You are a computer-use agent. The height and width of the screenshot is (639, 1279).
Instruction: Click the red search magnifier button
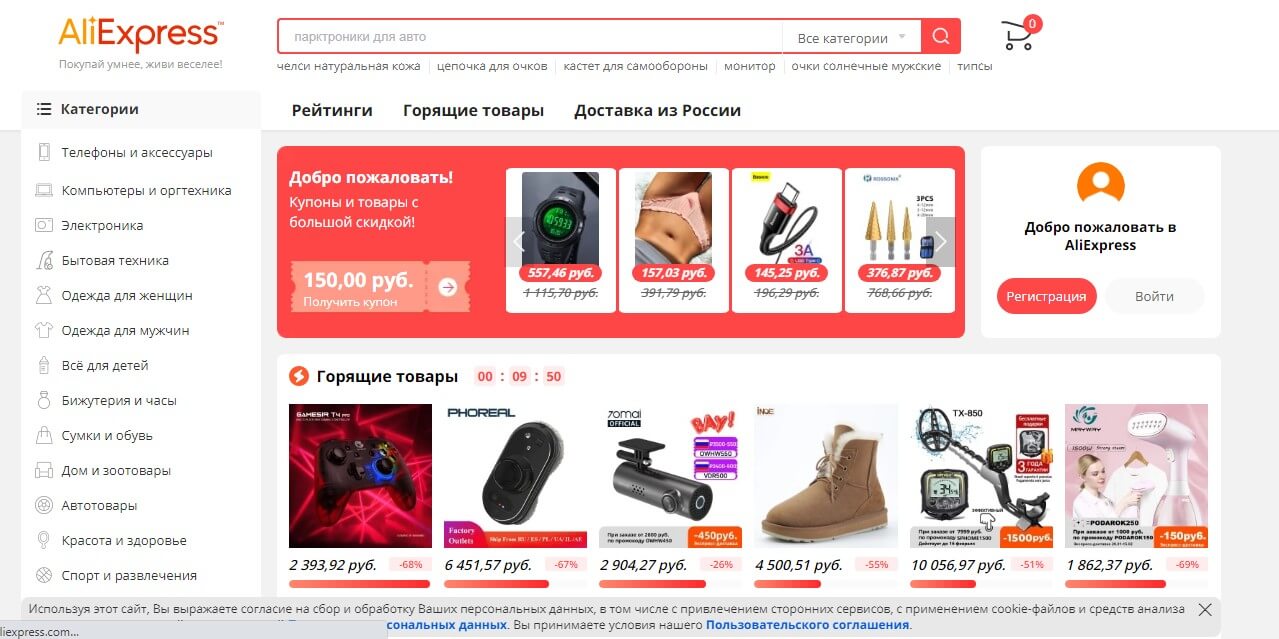940,37
